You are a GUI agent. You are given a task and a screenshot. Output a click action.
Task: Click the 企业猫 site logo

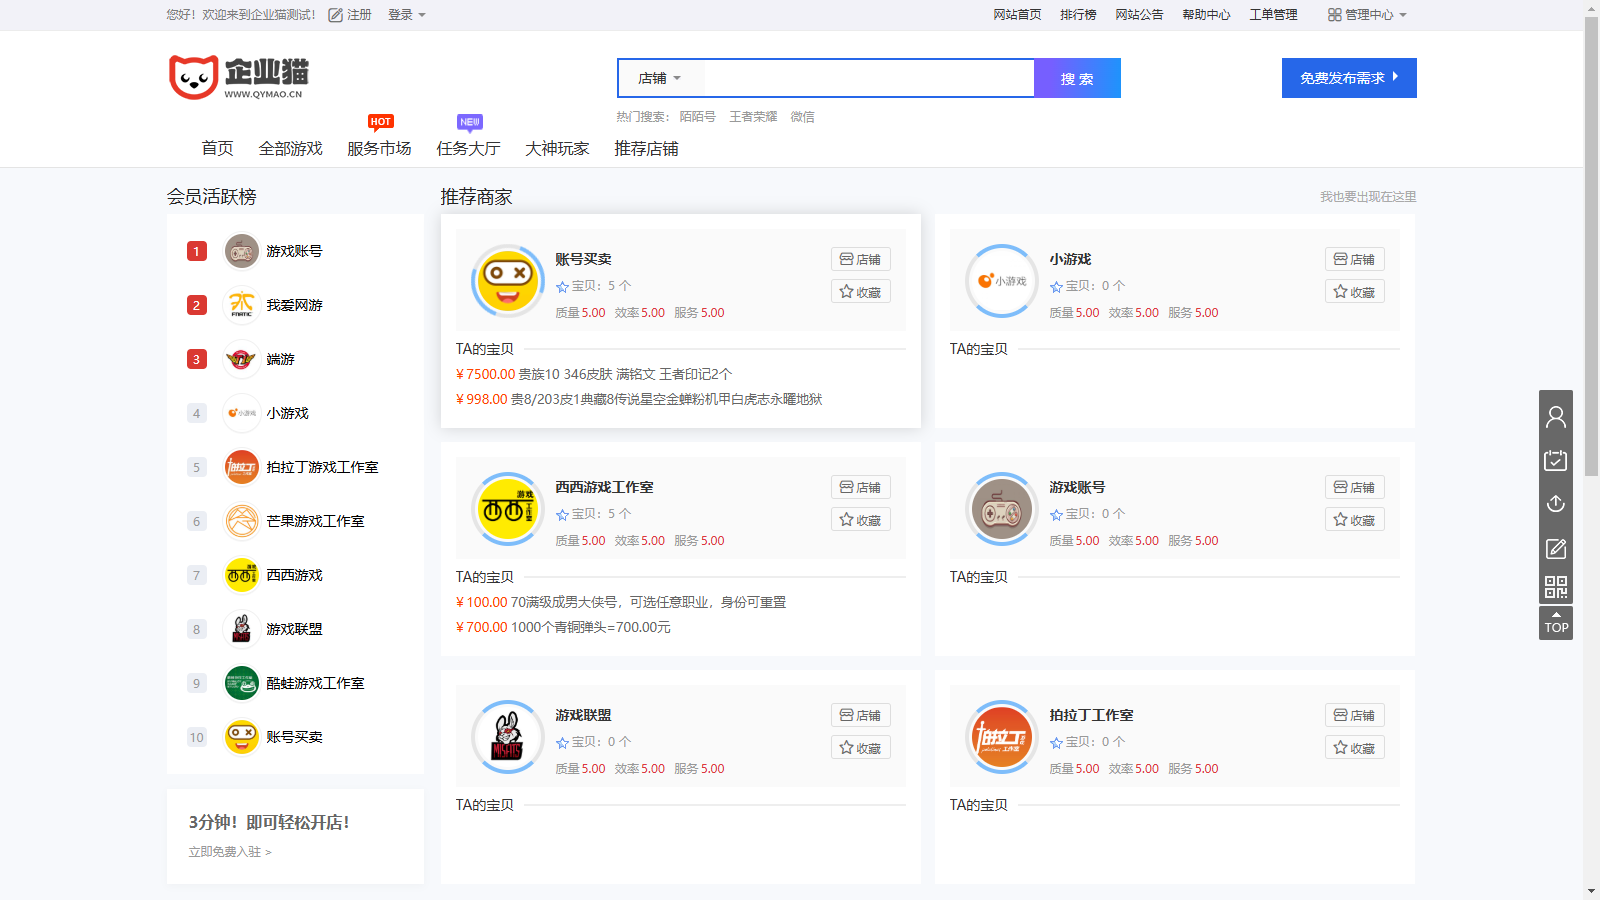pyautogui.click(x=239, y=77)
